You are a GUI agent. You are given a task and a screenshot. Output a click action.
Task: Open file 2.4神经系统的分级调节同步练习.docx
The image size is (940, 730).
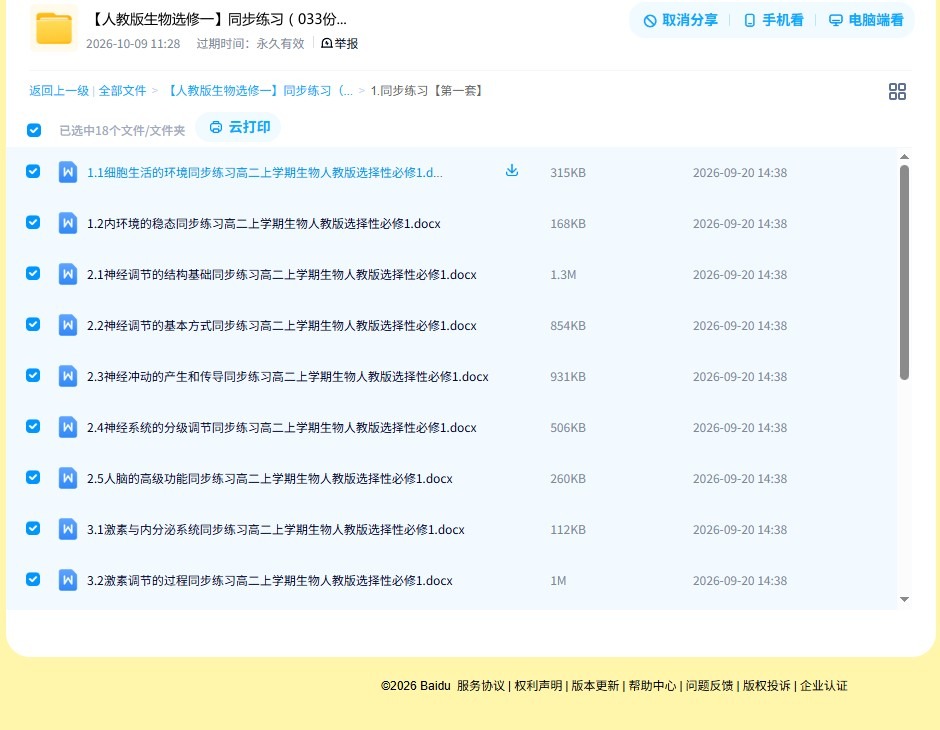tap(281, 427)
